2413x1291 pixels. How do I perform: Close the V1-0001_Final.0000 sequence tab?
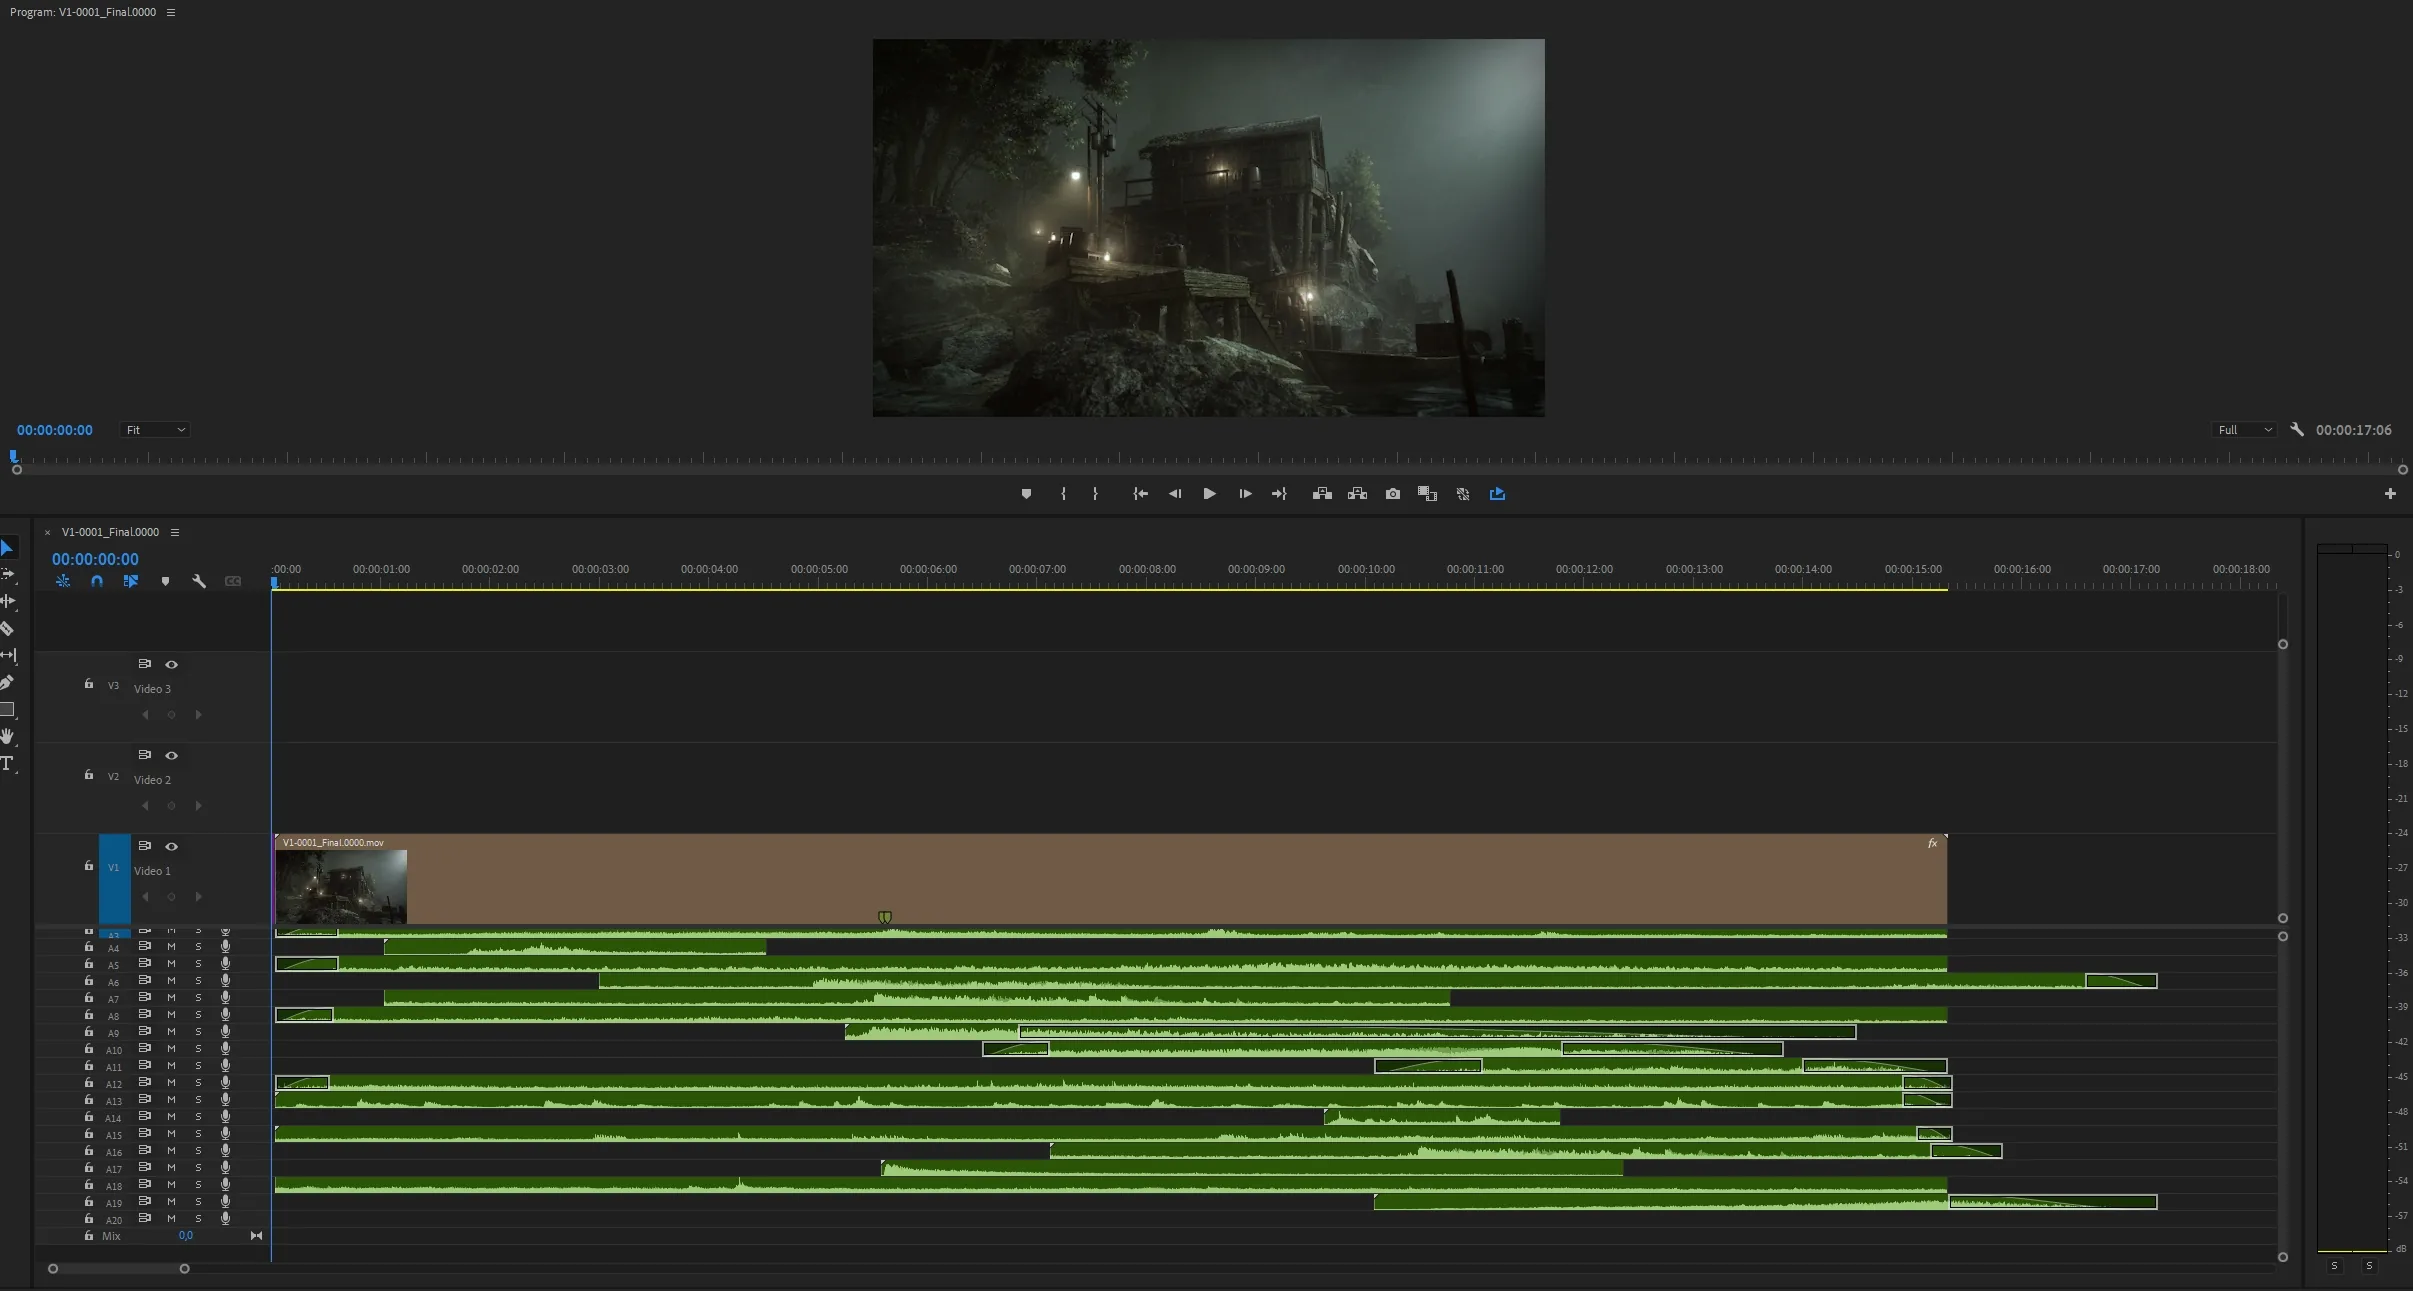point(47,533)
